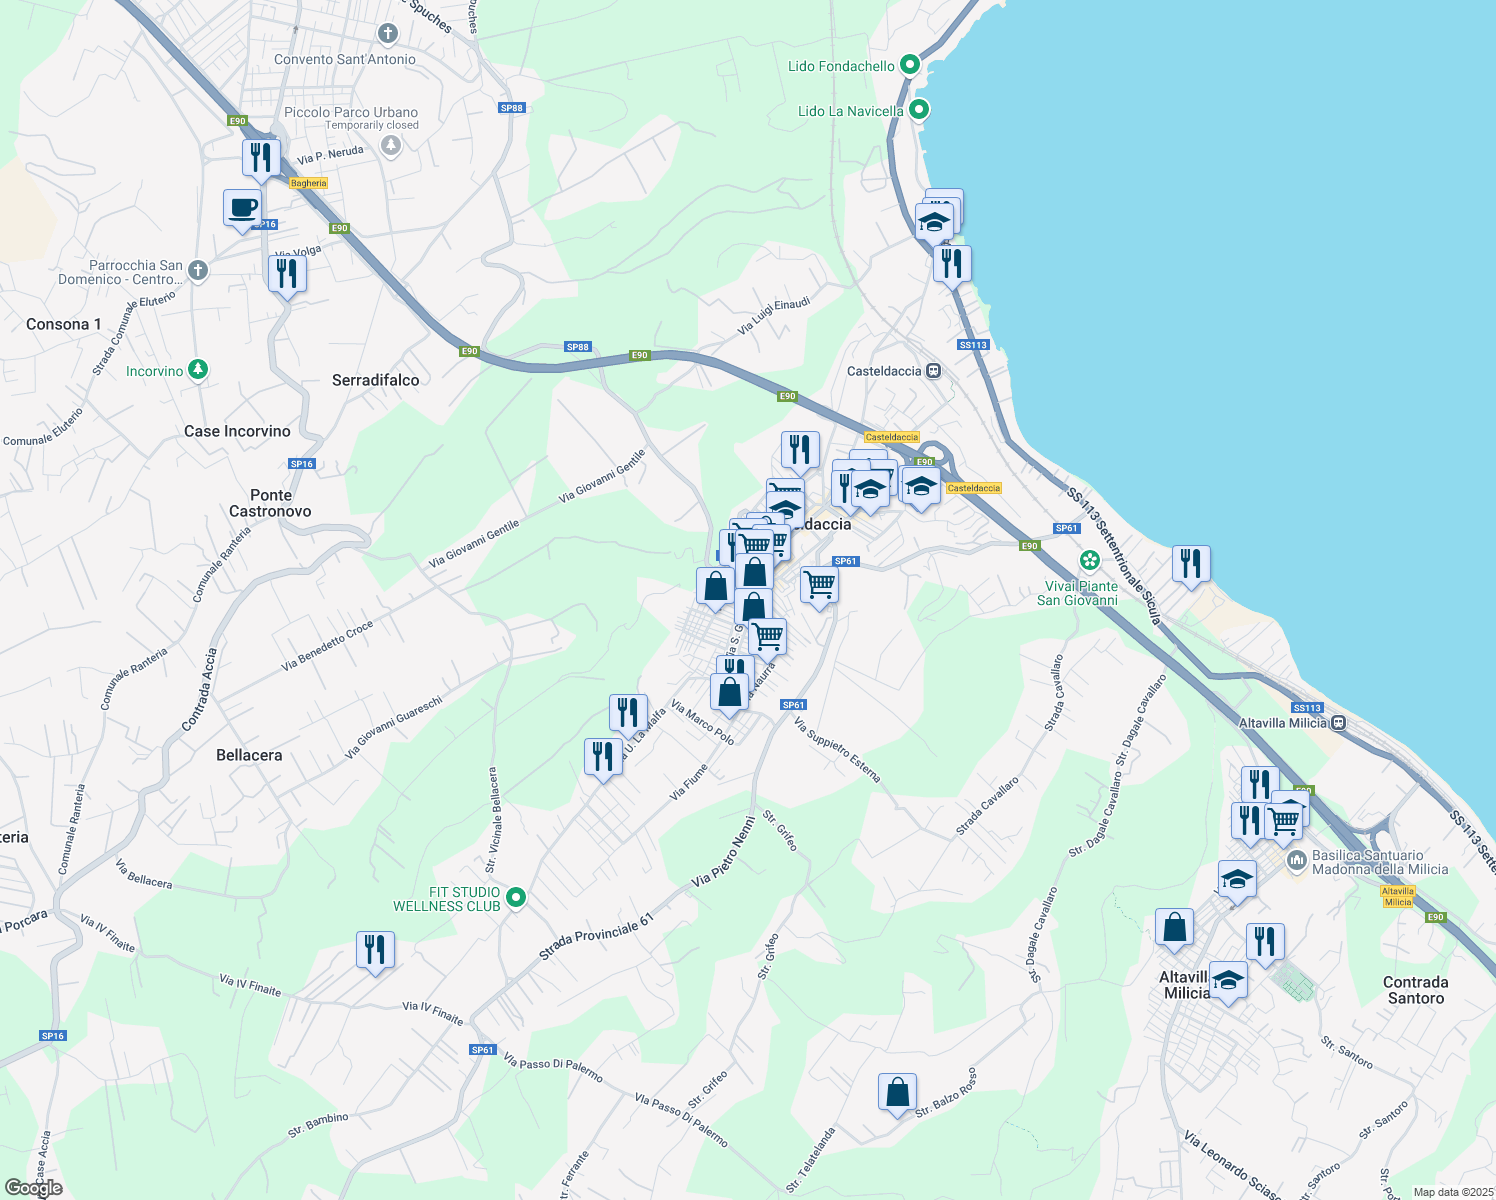Open the shopping bag marker west of Casteldaccia centre
Screen dimensions: 1496x1200
click(715, 587)
